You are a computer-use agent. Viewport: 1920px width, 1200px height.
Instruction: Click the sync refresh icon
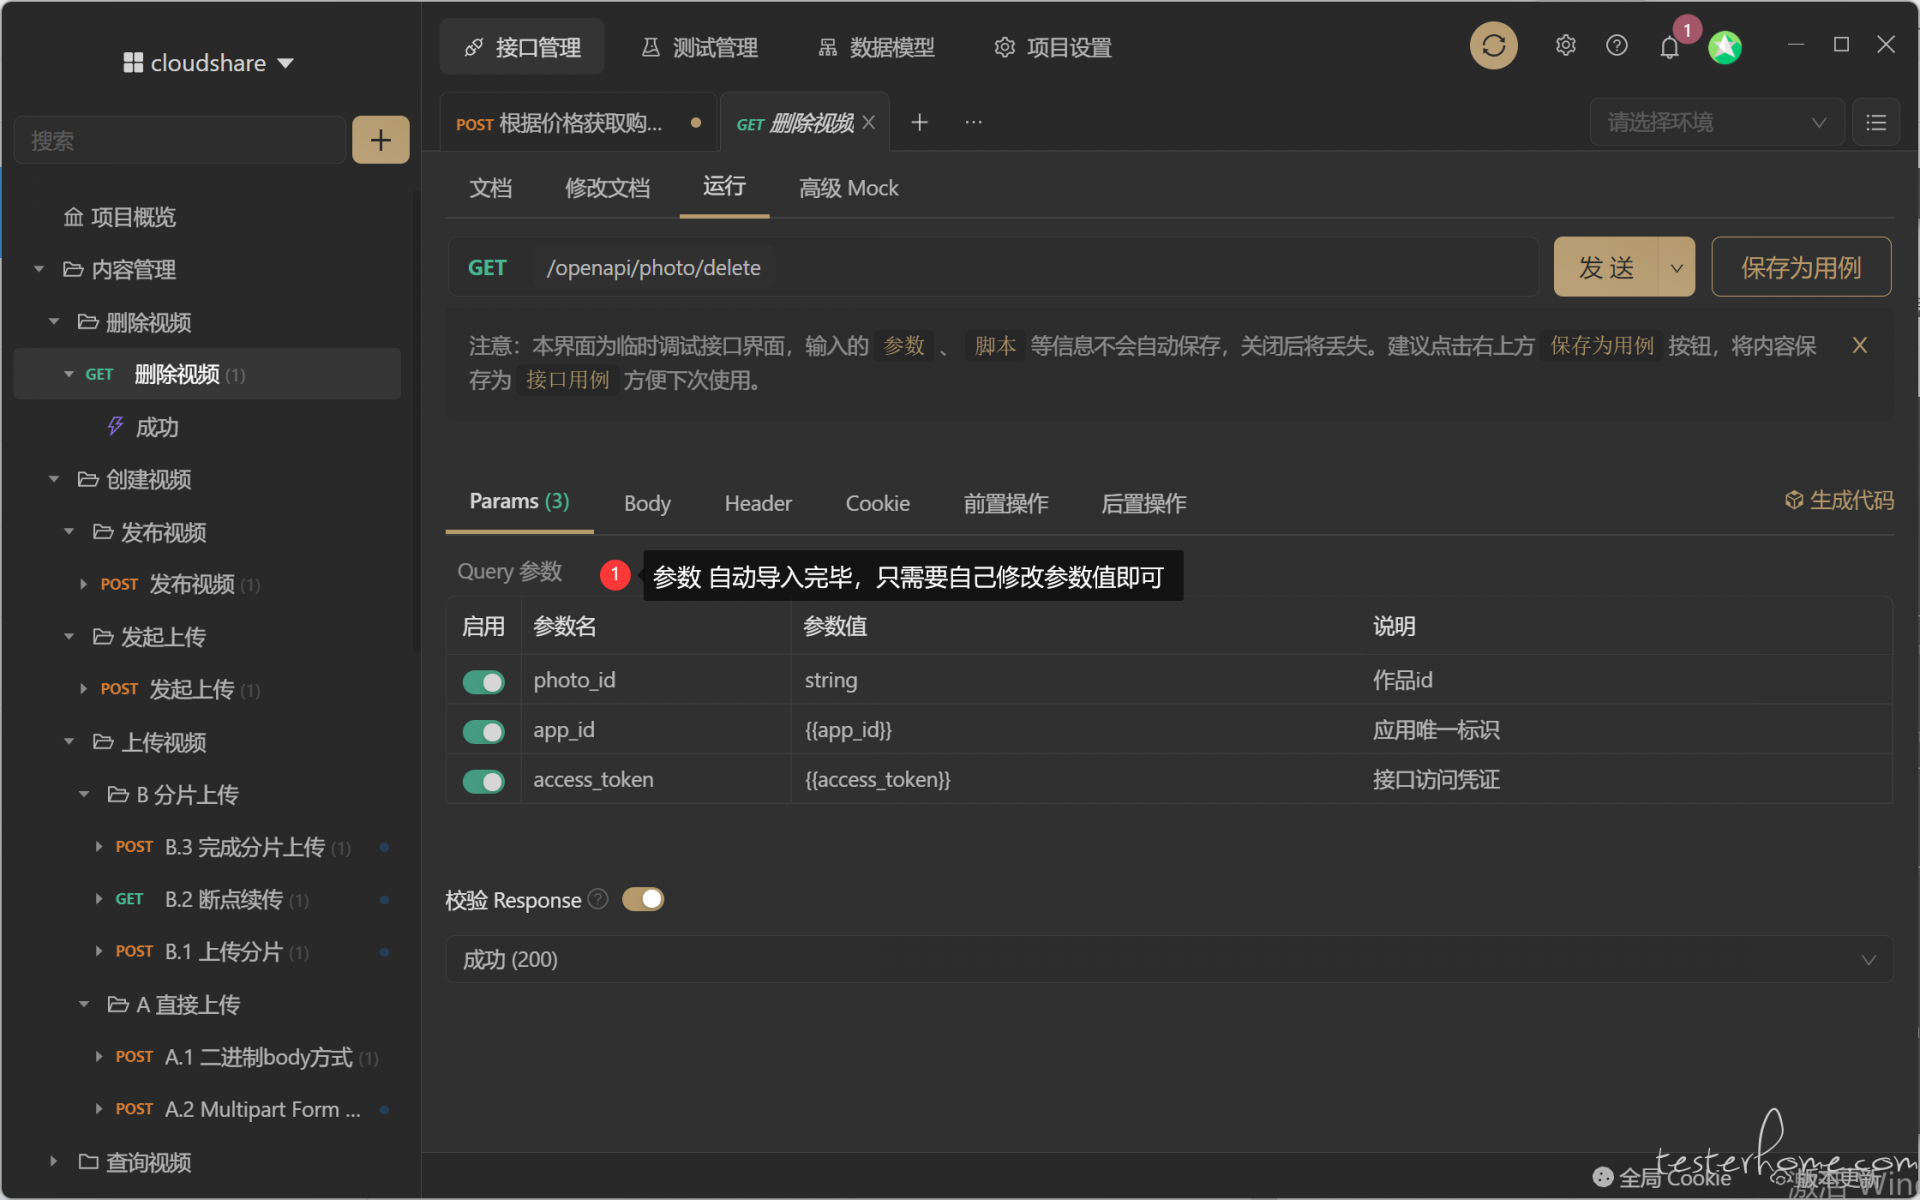click(x=1493, y=46)
